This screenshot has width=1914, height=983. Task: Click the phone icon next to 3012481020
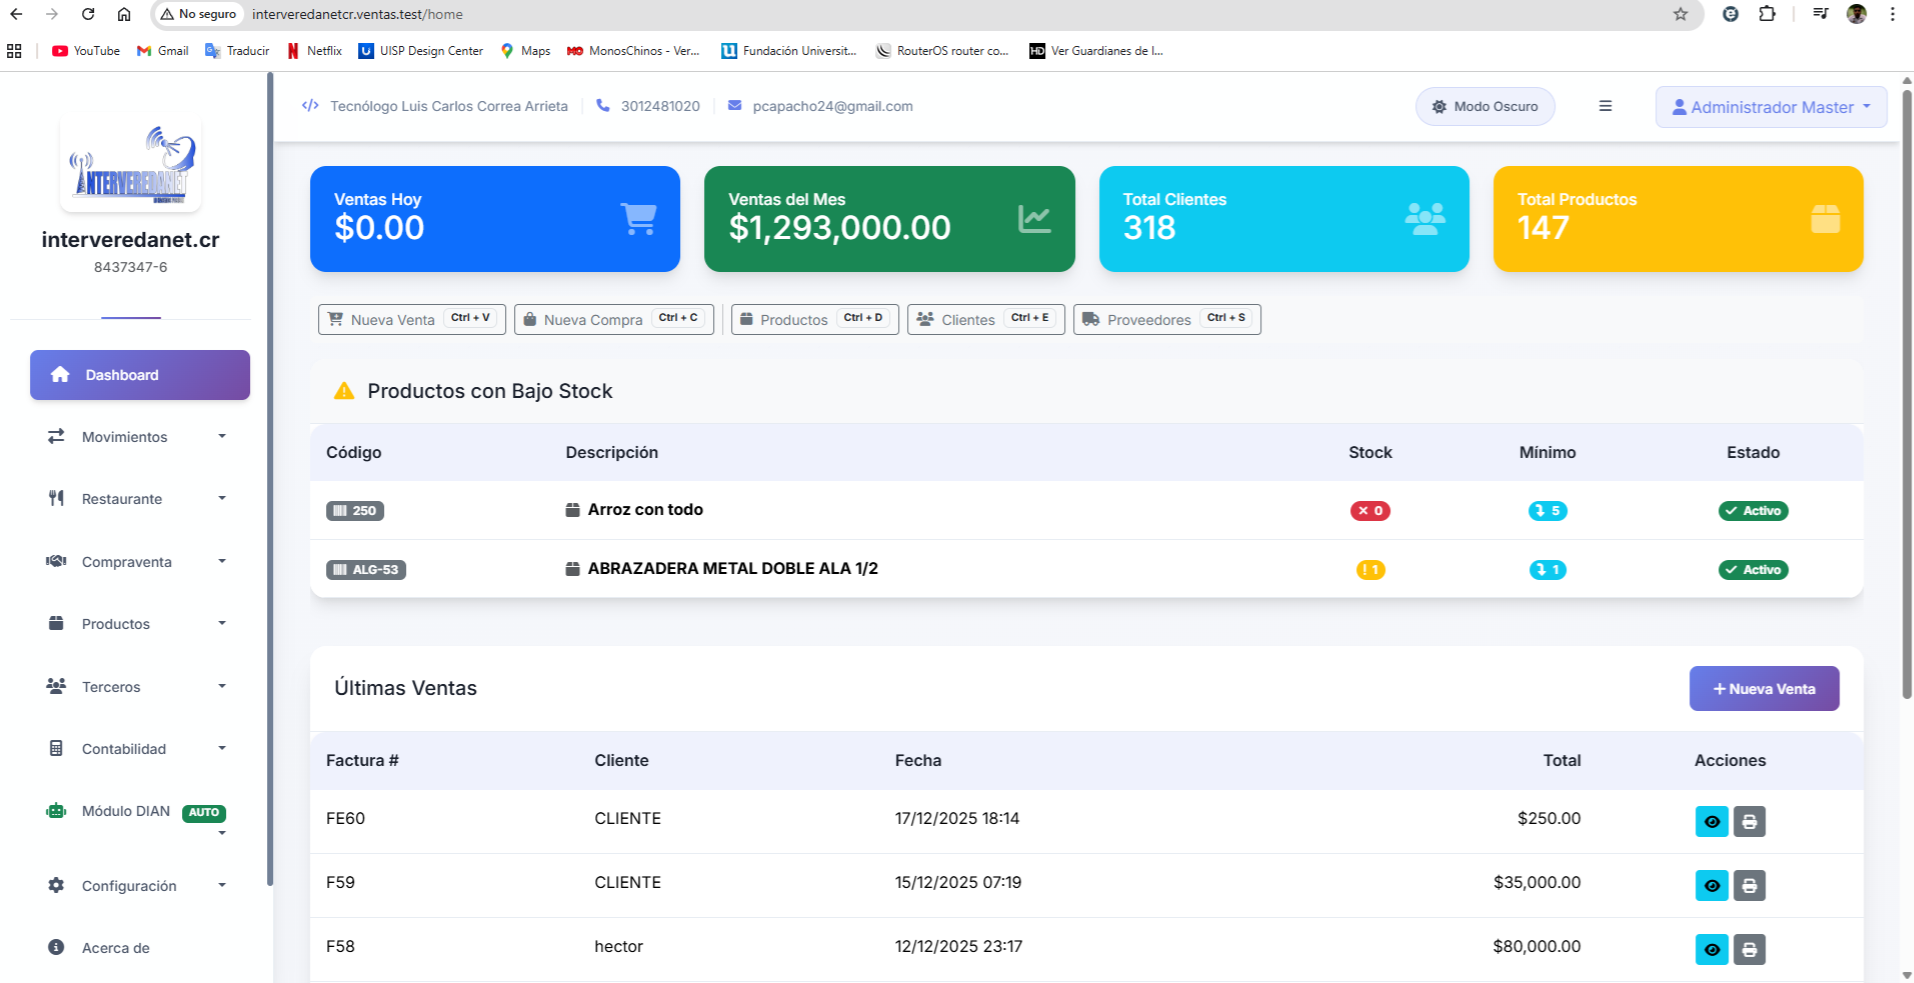[601, 105]
